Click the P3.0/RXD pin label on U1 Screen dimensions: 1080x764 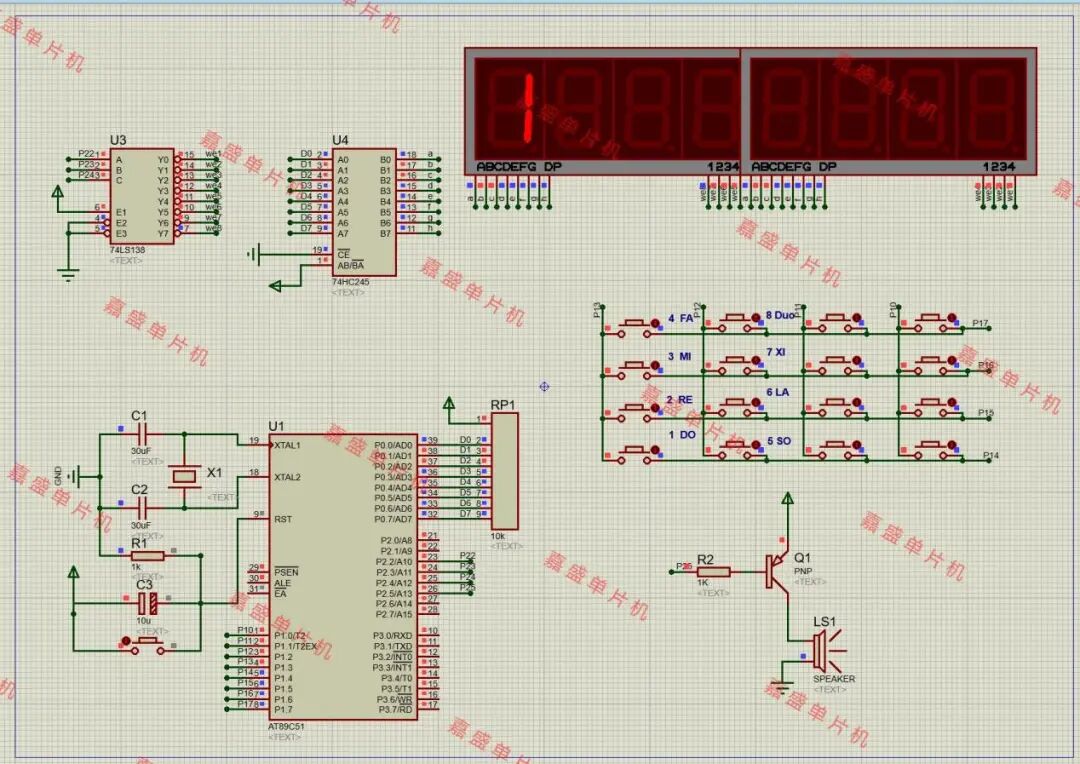click(x=393, y=635)
